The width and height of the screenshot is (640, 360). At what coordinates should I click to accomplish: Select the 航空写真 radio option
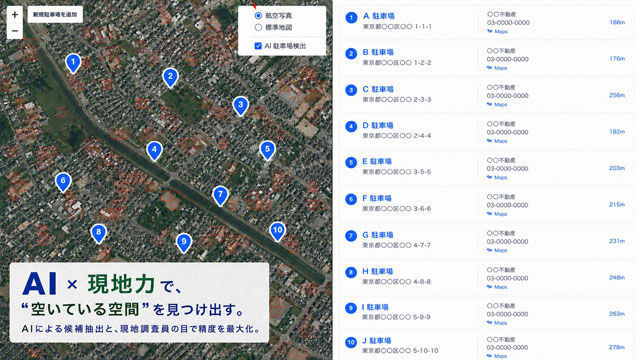coord(258,16)
